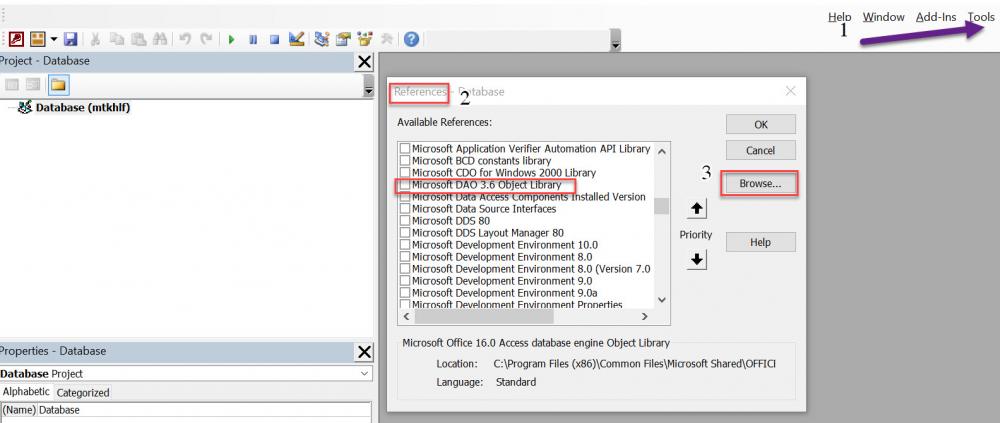This screenshot has height=423, width=1000.
Task: Check Microsoft Data Source Interfaces
Action: (405, 209)
